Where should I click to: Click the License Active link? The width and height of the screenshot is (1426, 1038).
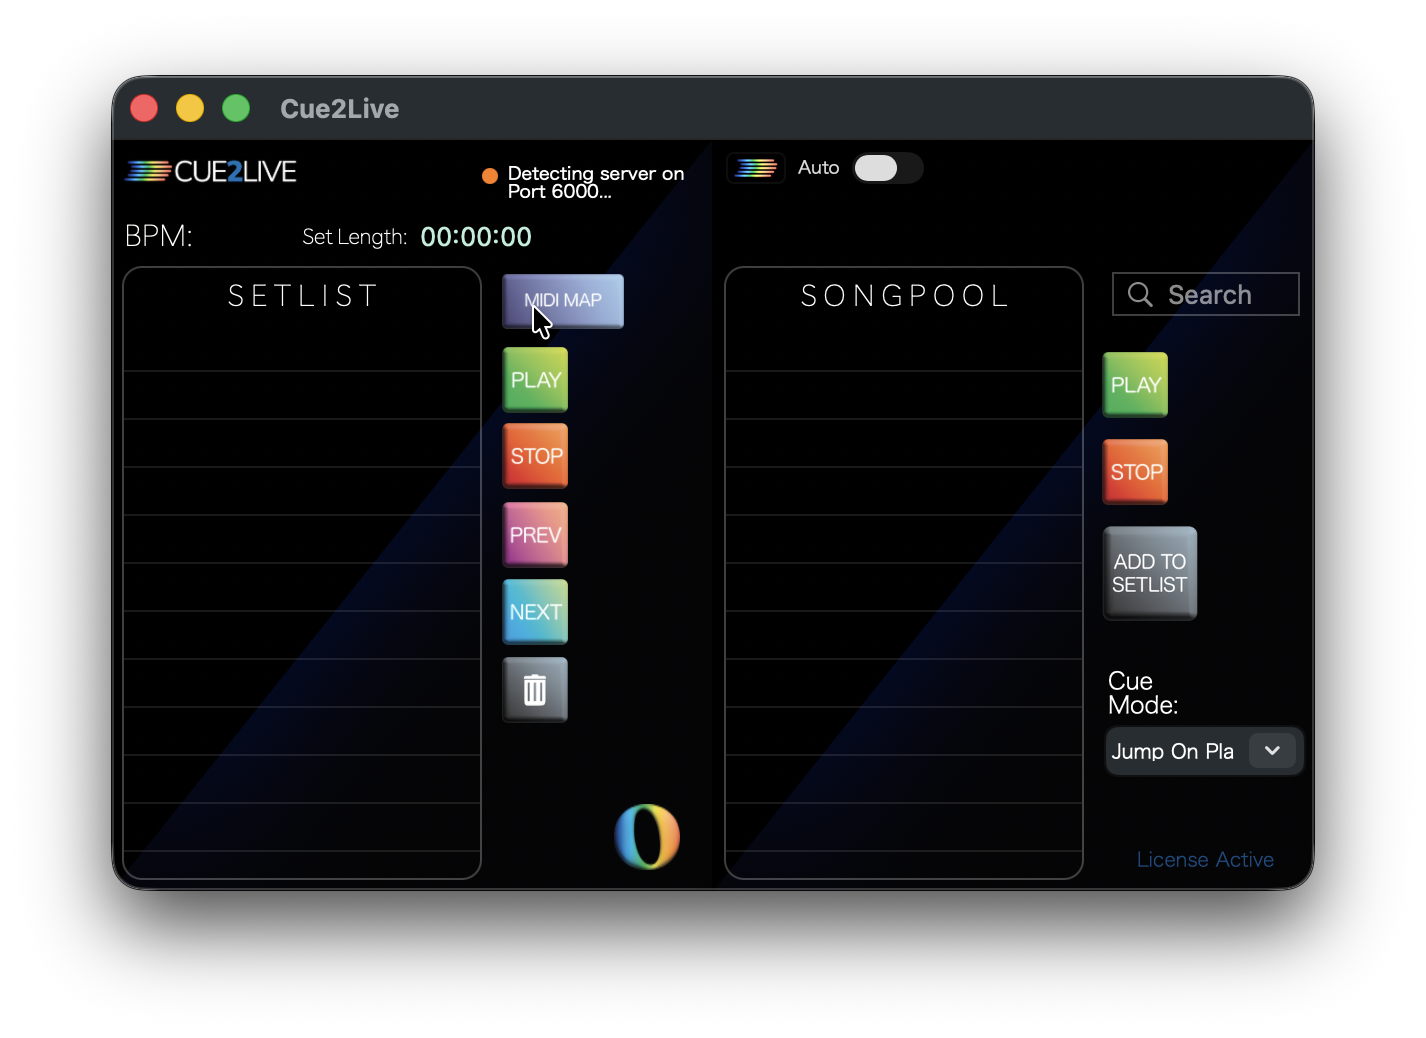tap(1205, 860)
